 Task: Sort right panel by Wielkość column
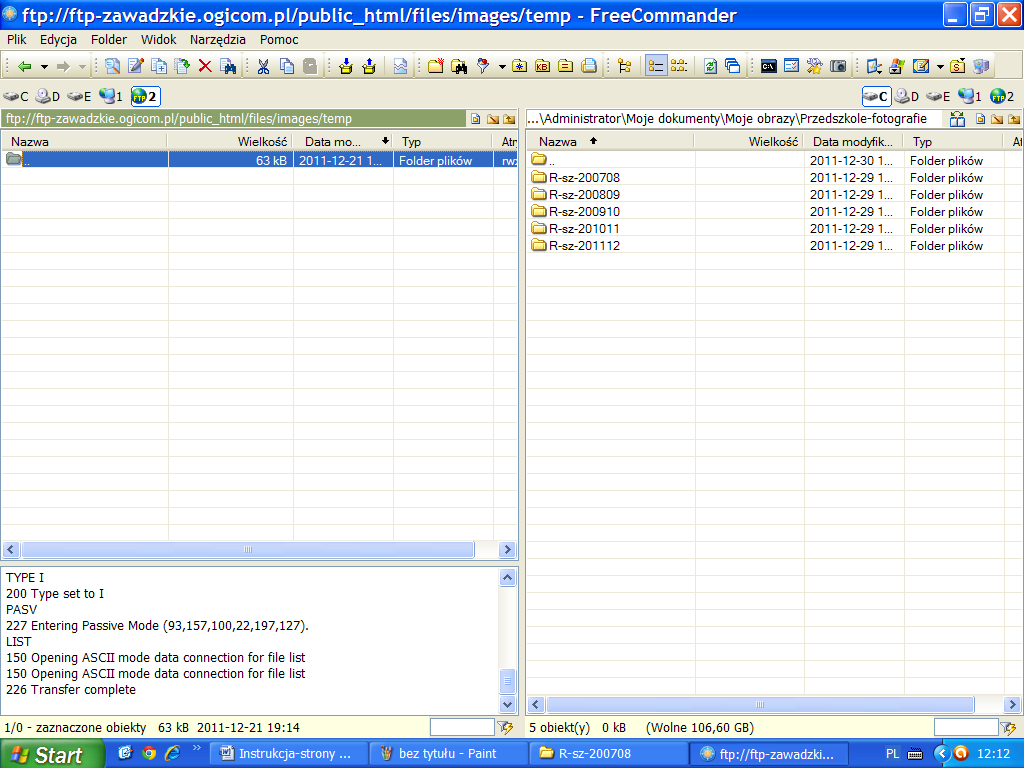pos(749,141)
